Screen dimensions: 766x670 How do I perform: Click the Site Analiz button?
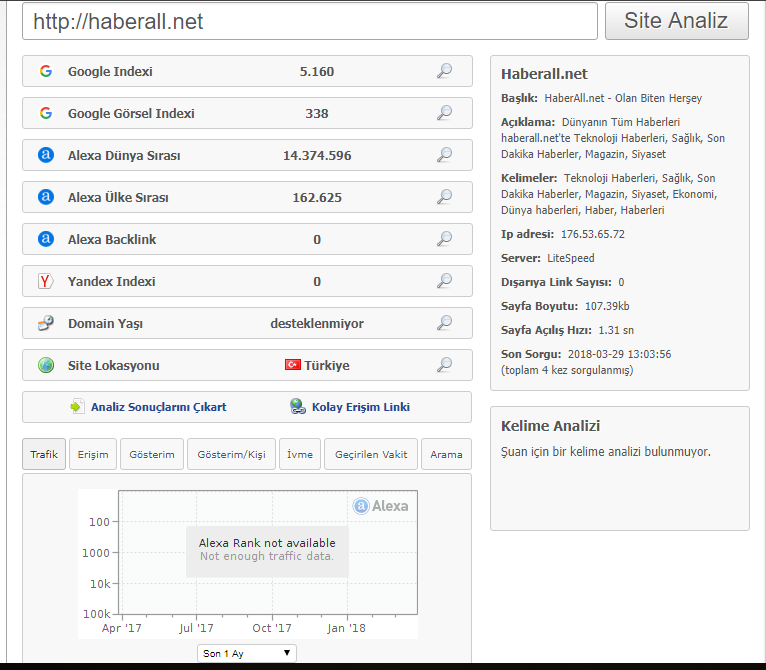click(677, 21)
